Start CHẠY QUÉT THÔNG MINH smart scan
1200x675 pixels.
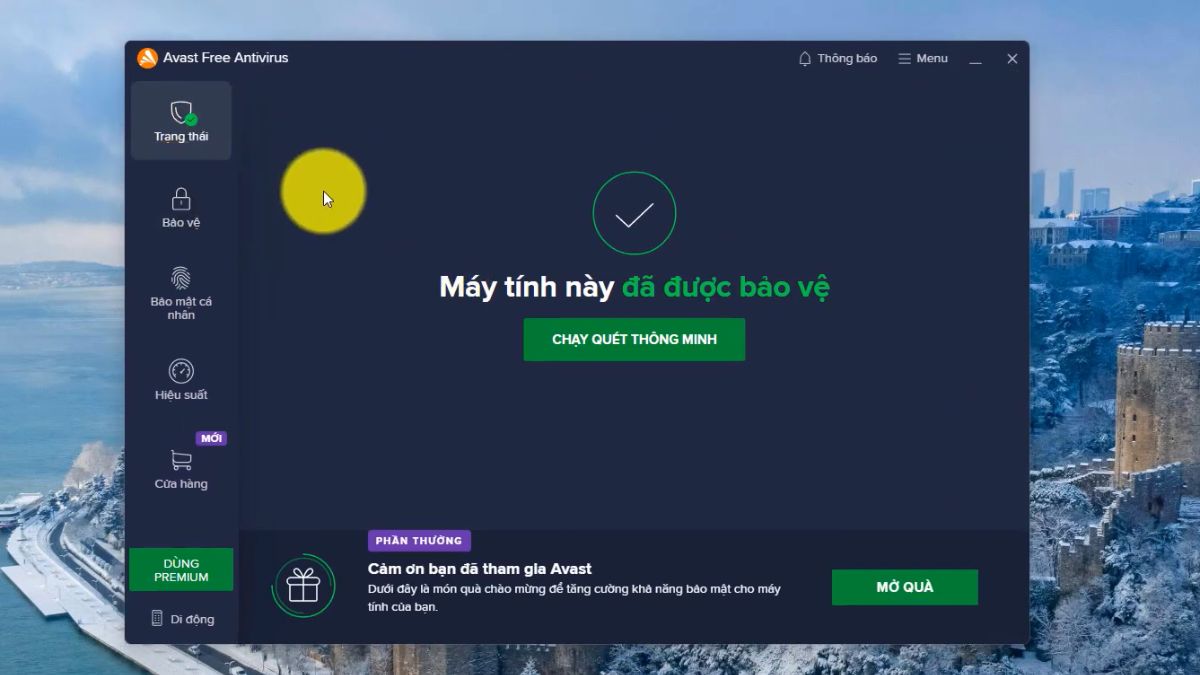tap(634, 340)
